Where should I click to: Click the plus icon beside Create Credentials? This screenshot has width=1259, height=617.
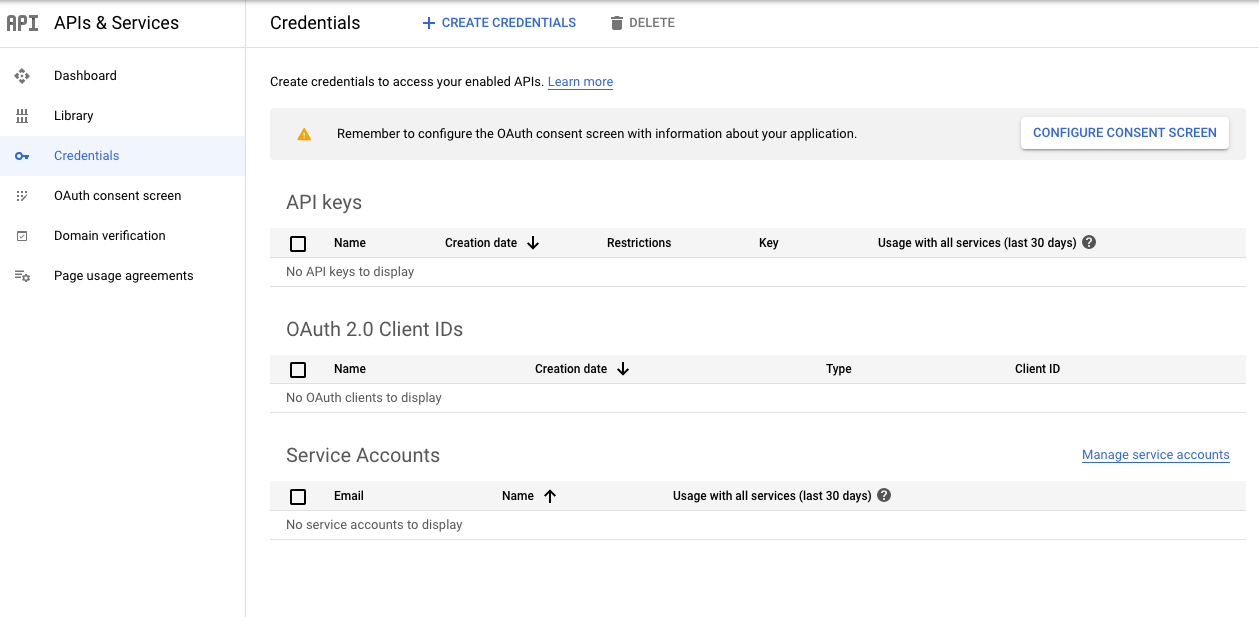pyautogui.click(x=429, y=23)
